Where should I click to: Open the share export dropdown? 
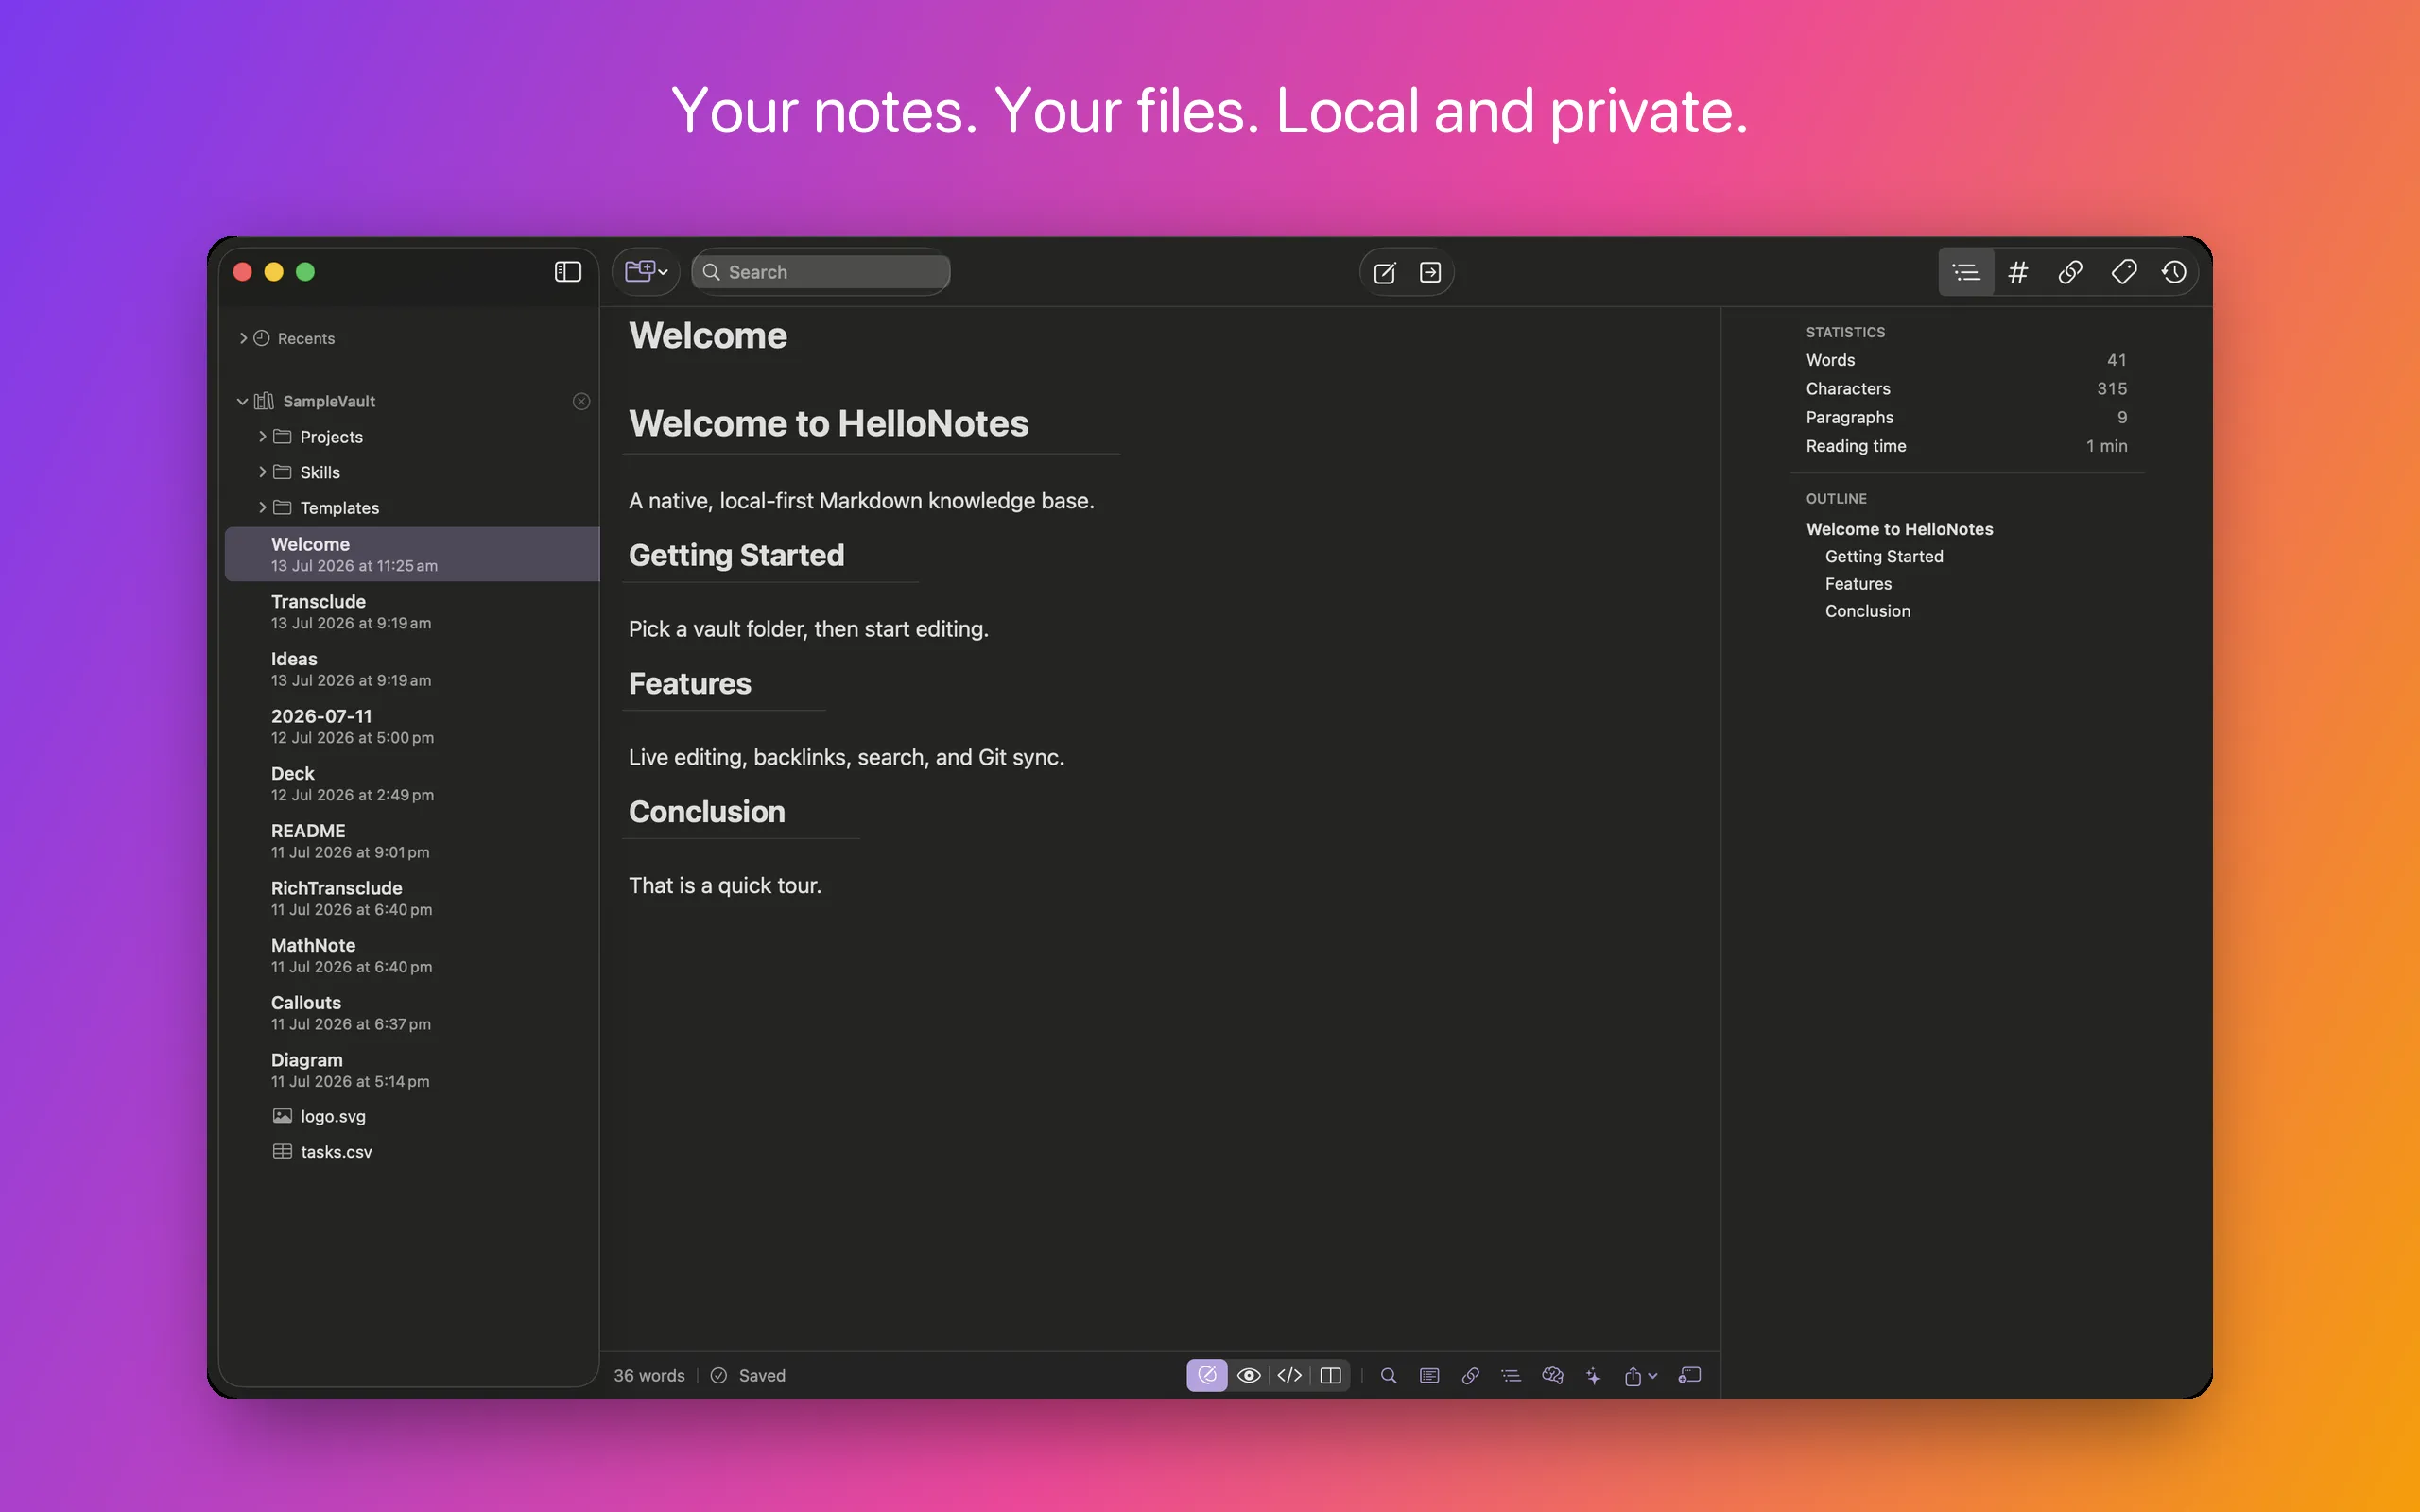click(1640, 1376)
